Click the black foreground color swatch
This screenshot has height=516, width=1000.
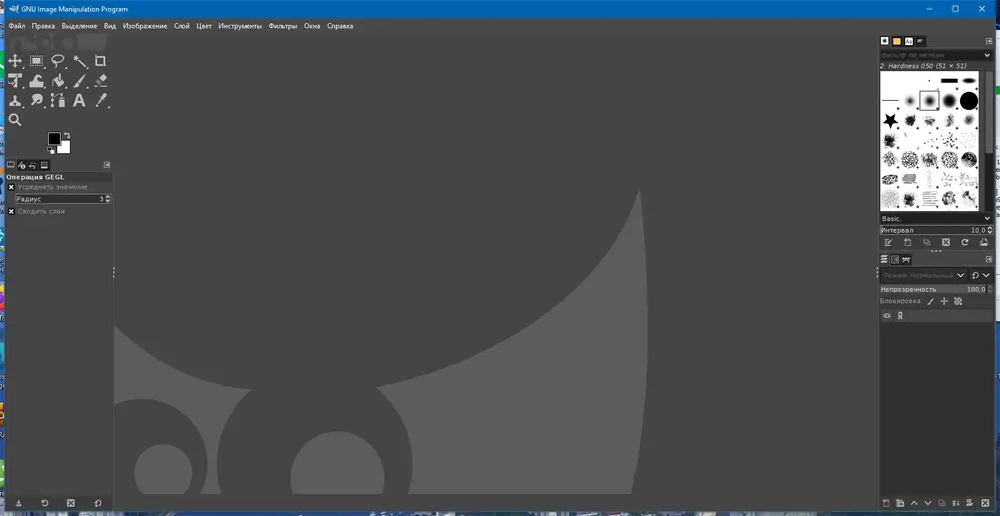point(54,138)
